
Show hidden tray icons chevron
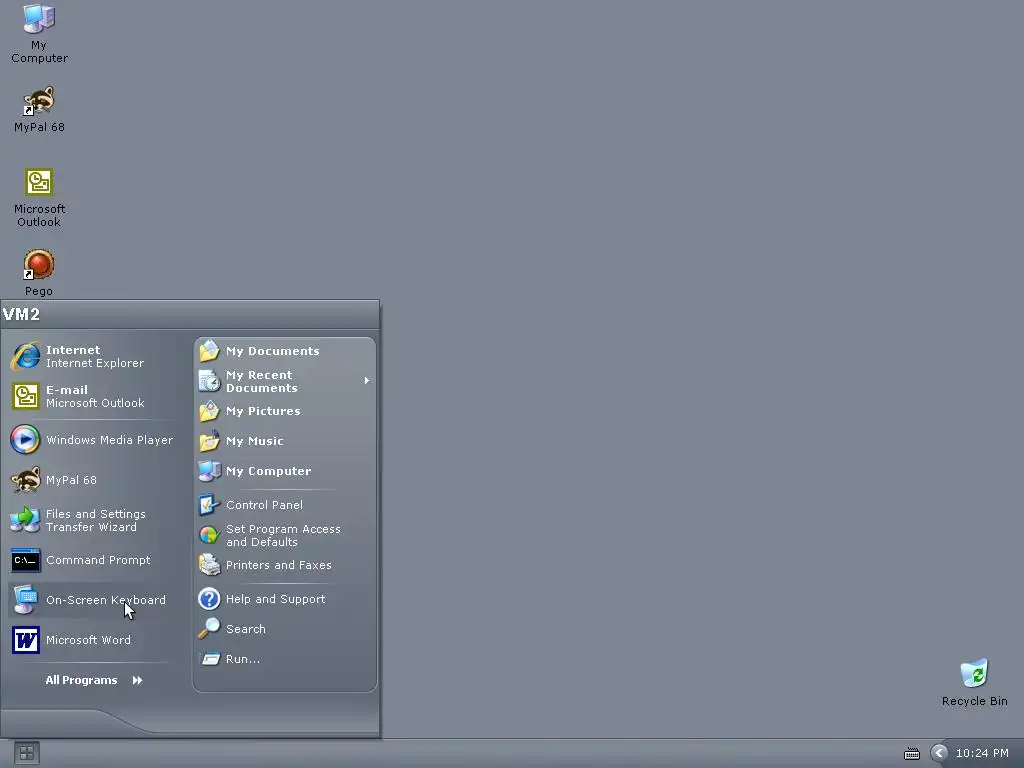tap(939, 753)
